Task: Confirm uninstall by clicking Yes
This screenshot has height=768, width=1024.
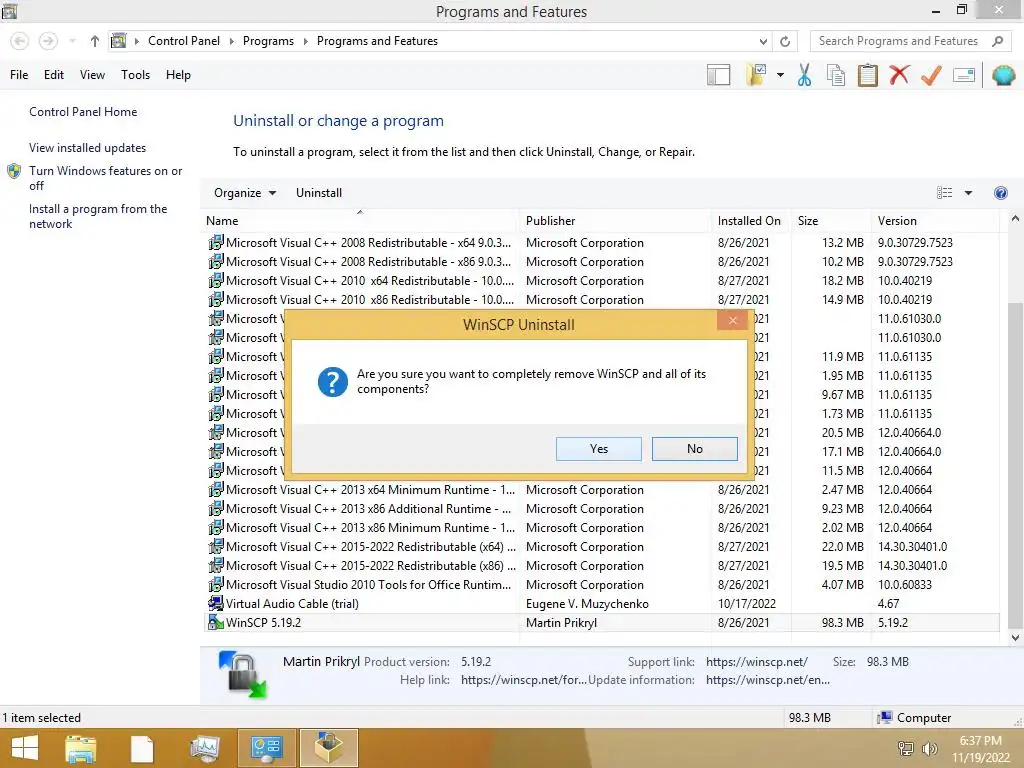Action: click(598, 449)
